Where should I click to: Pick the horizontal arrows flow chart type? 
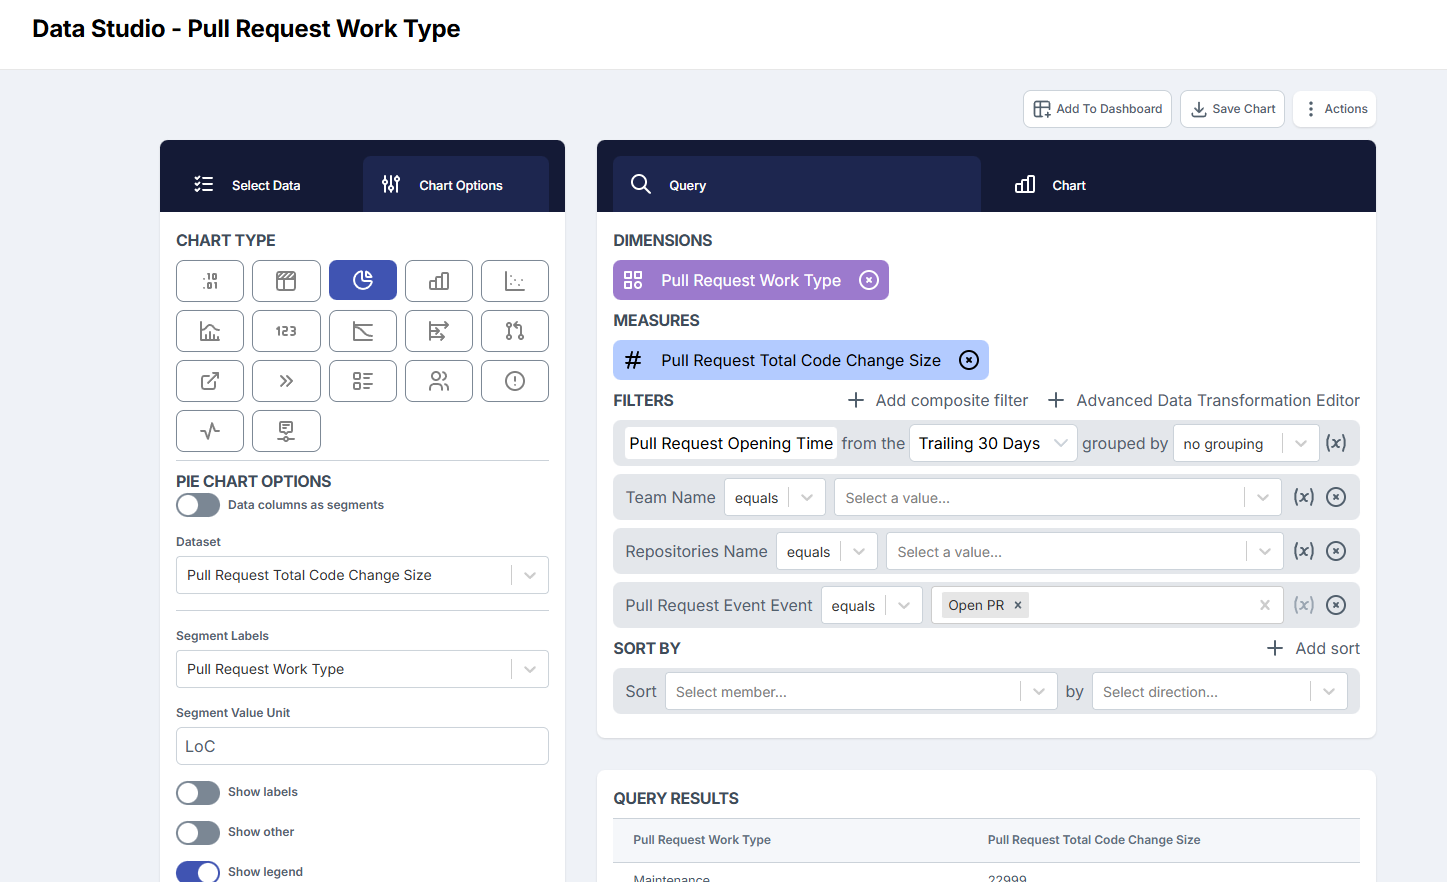[439, 331]
